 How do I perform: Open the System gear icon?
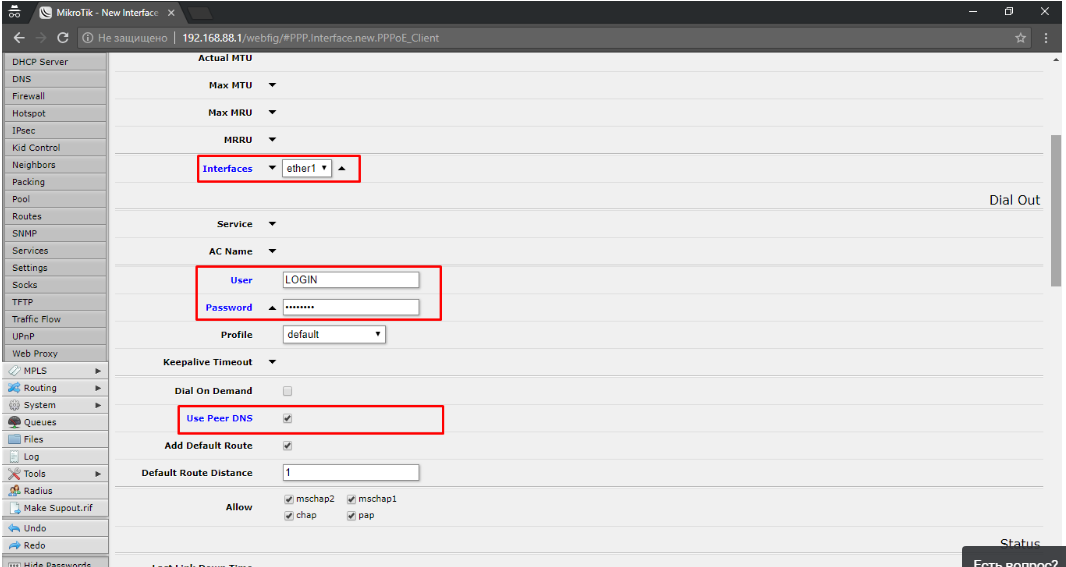click(x=14, y=405)
